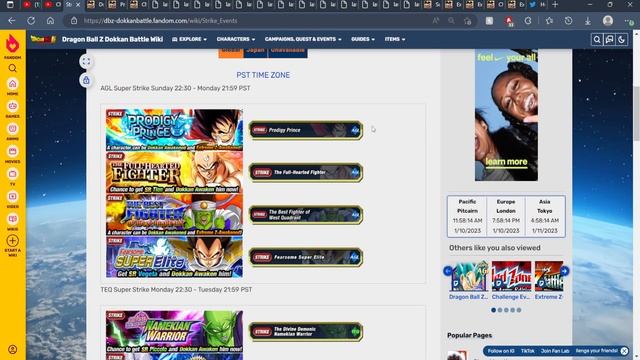640x360 pixels.
Task: Open the Dragon Ball Z... recommended page
Action: tap(469, 281)
